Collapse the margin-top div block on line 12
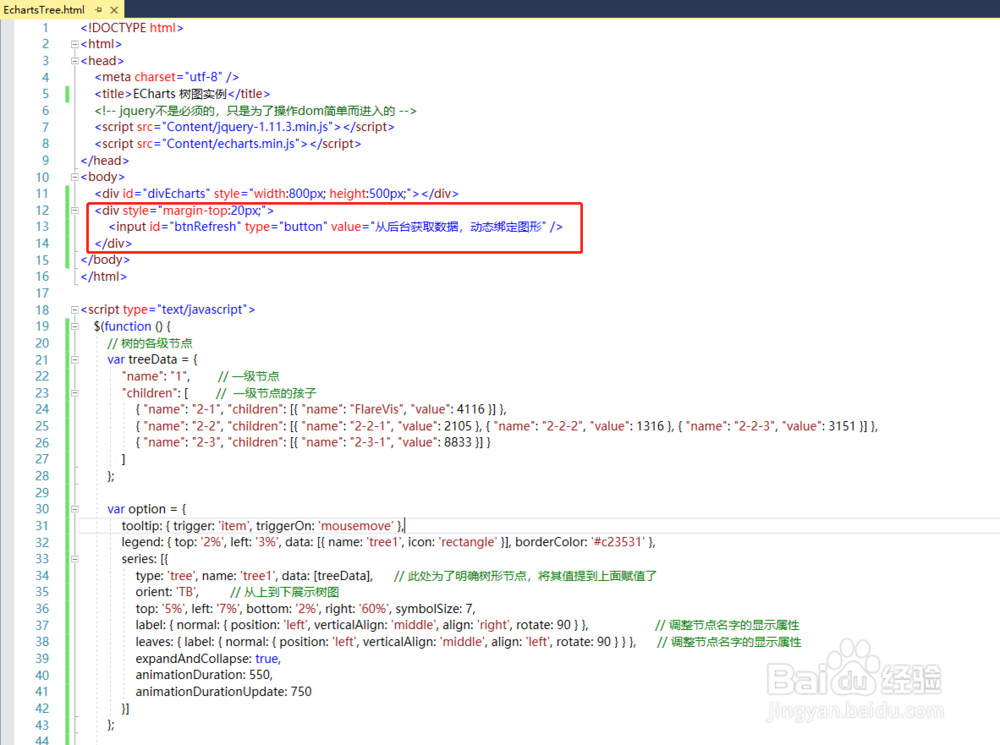The image size is (1000, 745). [x=75, y=210]
